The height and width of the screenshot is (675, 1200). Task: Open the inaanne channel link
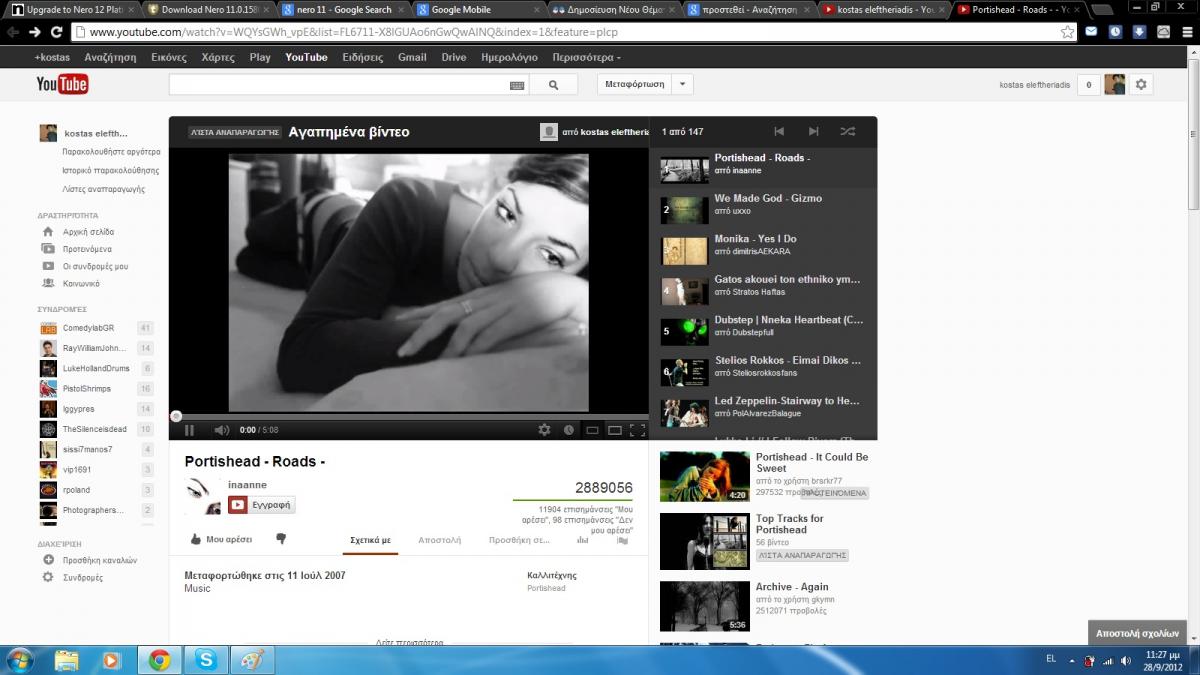pos(247,484)
